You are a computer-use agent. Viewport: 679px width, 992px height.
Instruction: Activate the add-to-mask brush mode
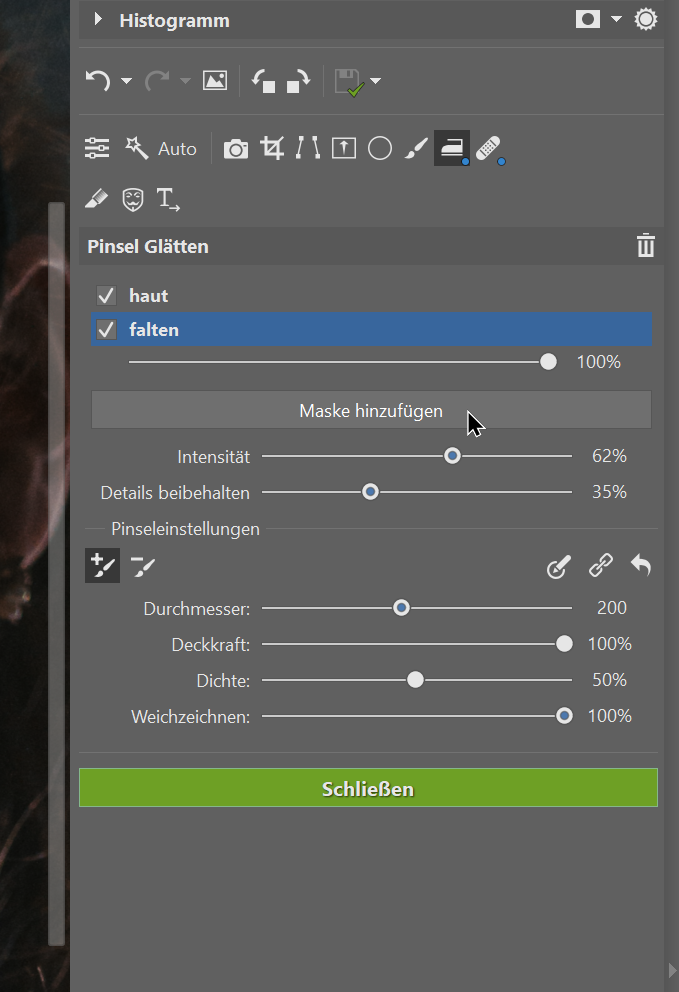pos(103,565)
